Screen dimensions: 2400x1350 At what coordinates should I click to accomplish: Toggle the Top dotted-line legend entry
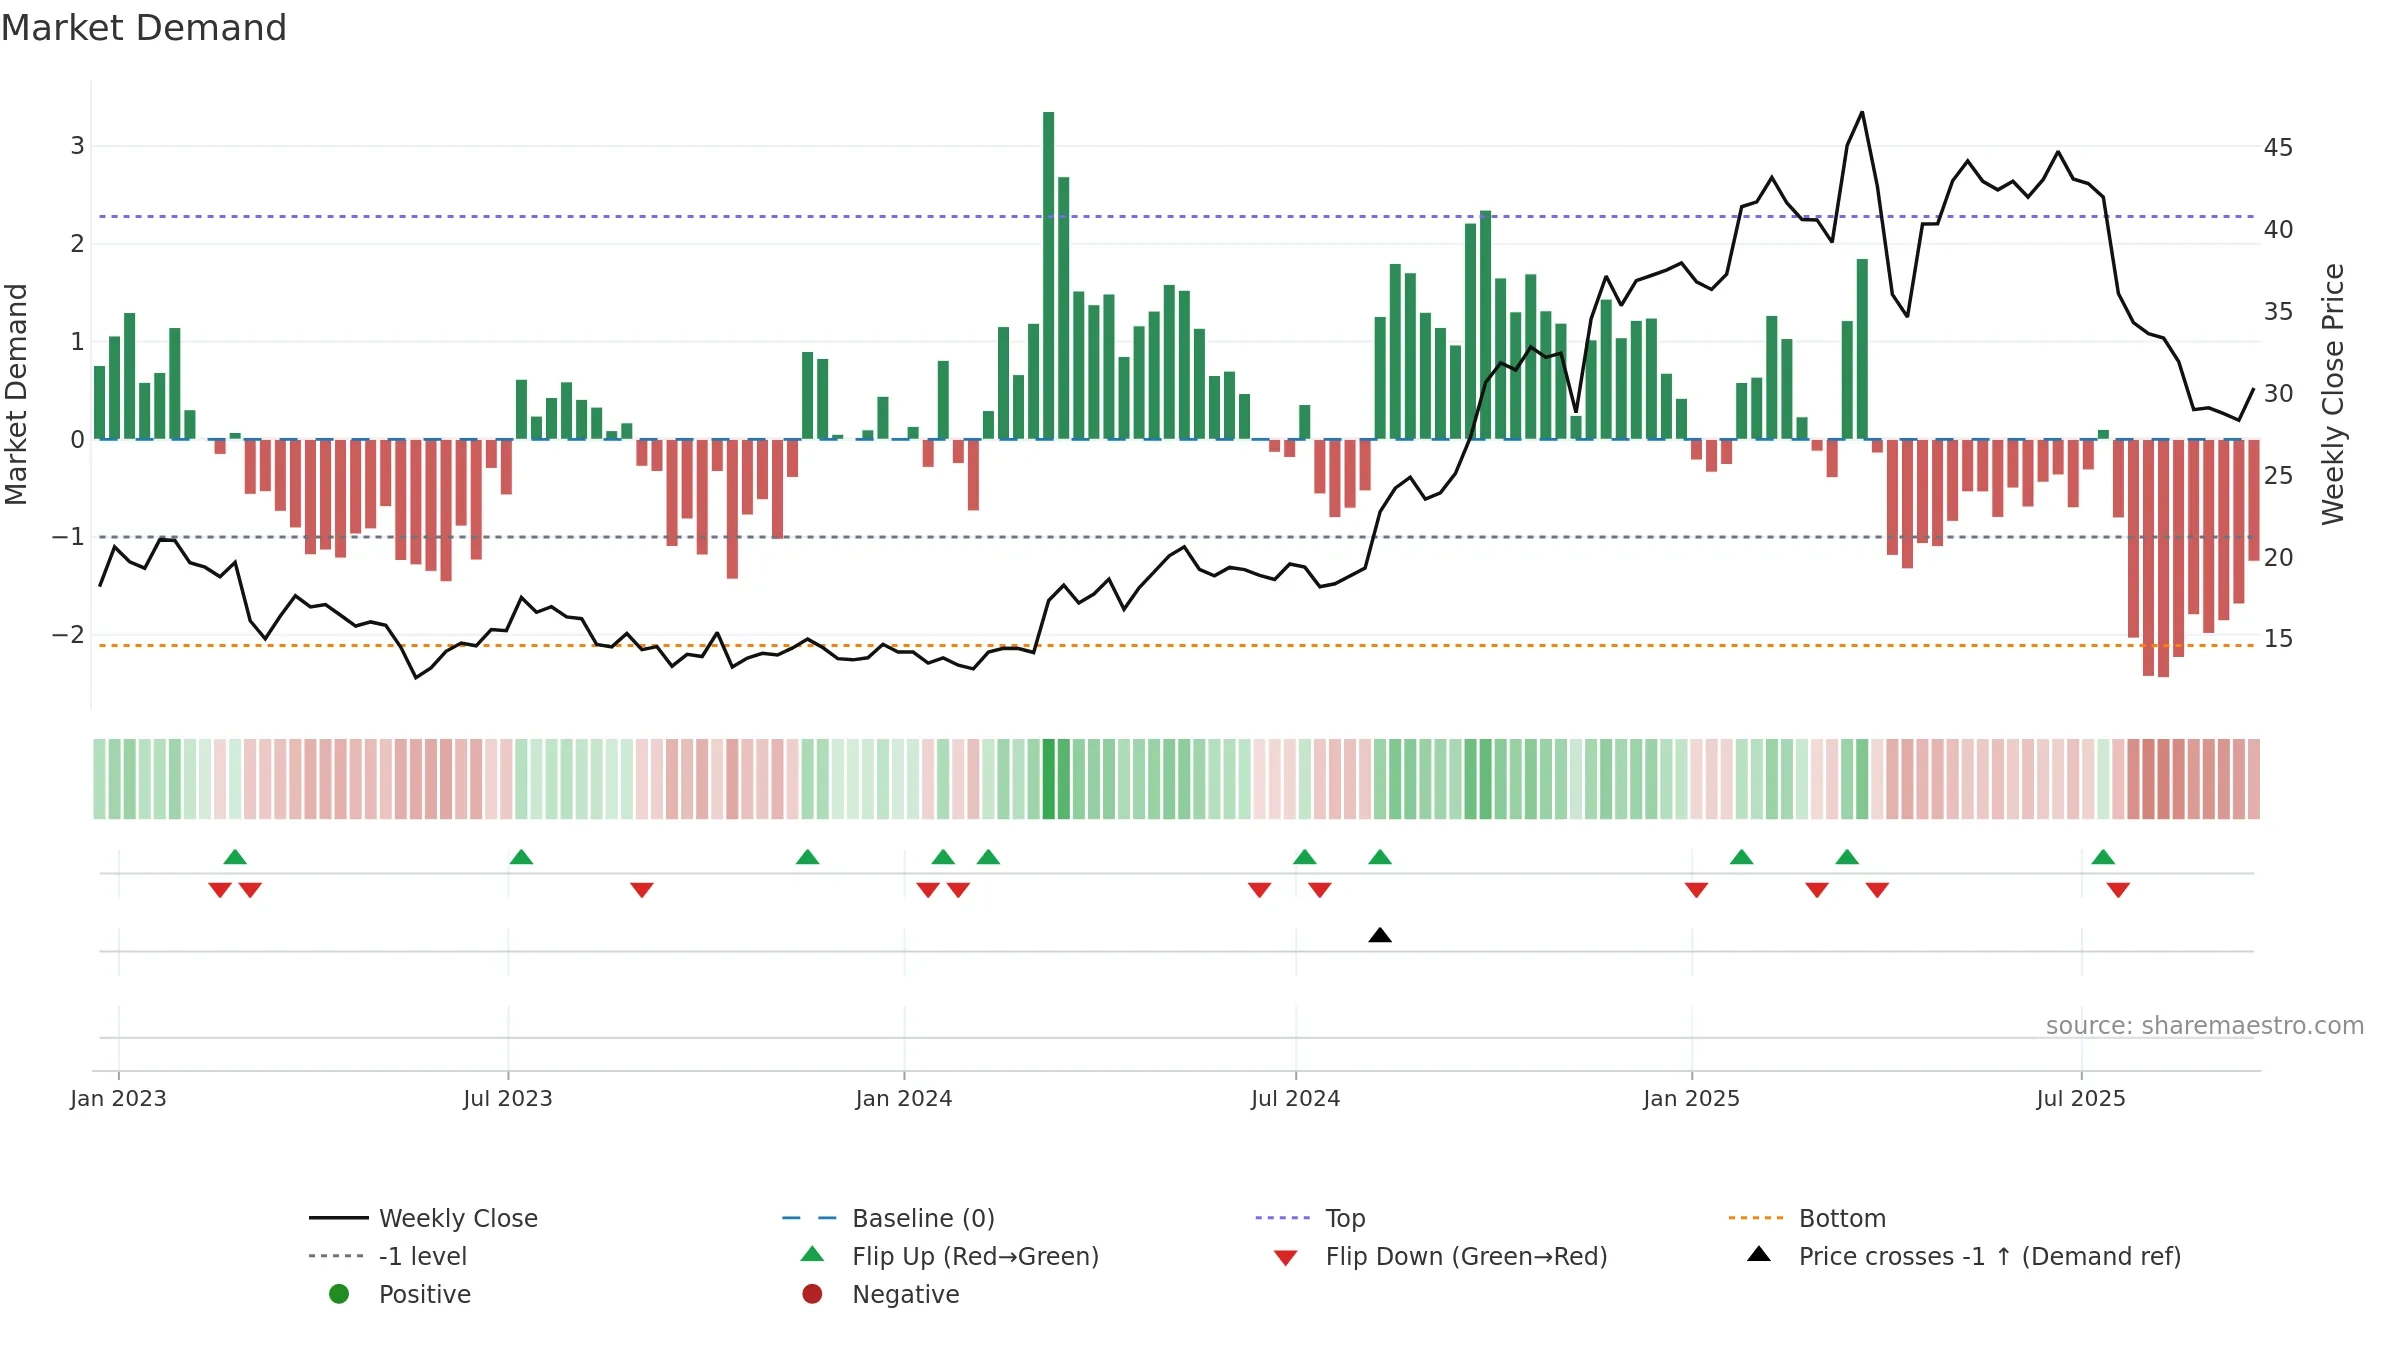tap(1310, 1218)
